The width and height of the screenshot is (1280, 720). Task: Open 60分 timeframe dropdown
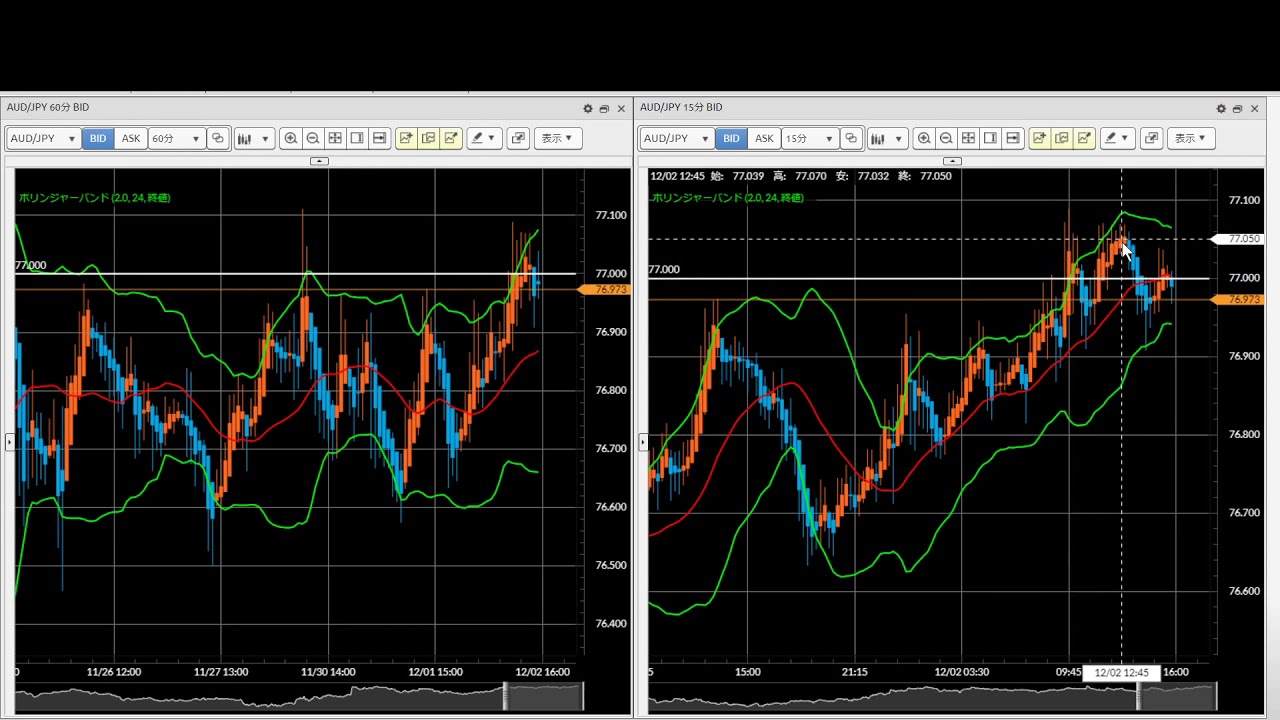176,138
